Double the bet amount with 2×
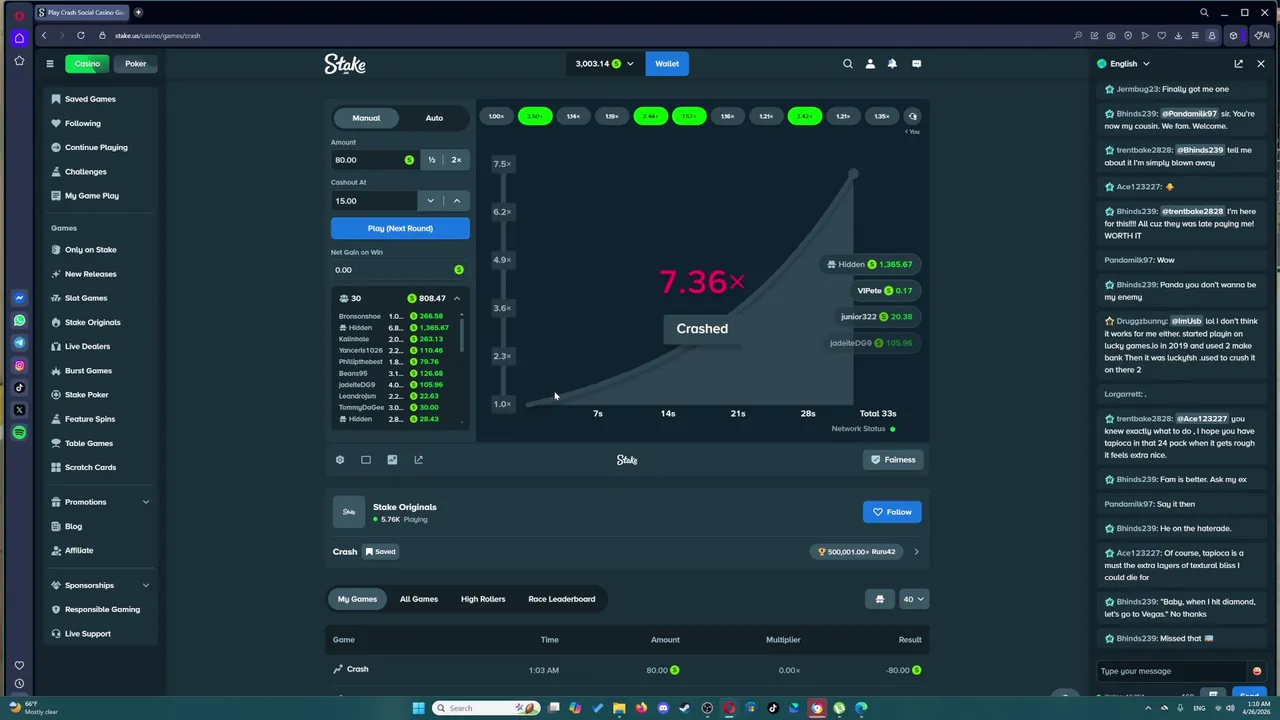 coord(457,160)
